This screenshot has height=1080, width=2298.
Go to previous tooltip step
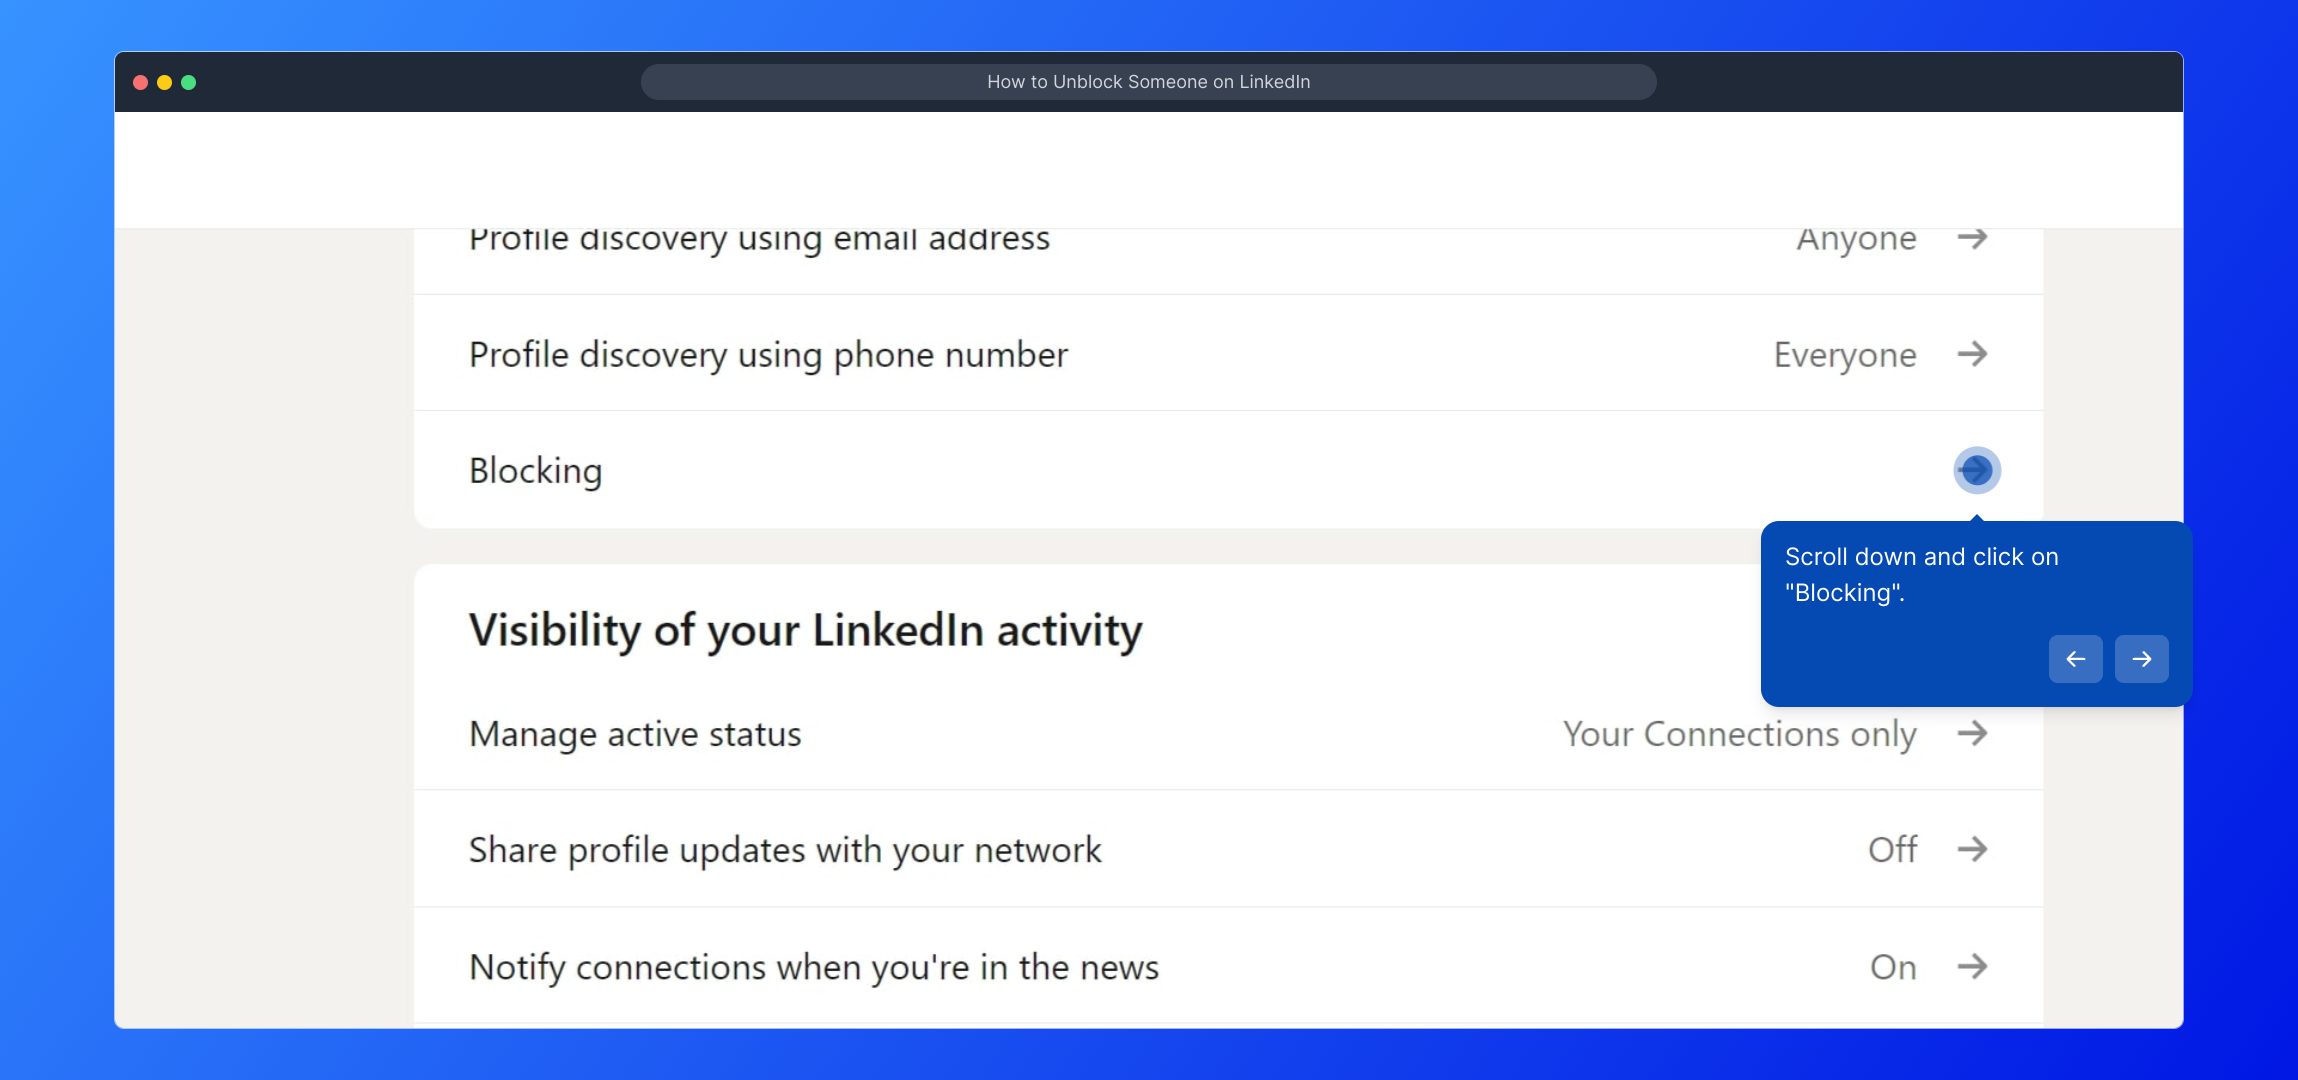(2075, 659)
